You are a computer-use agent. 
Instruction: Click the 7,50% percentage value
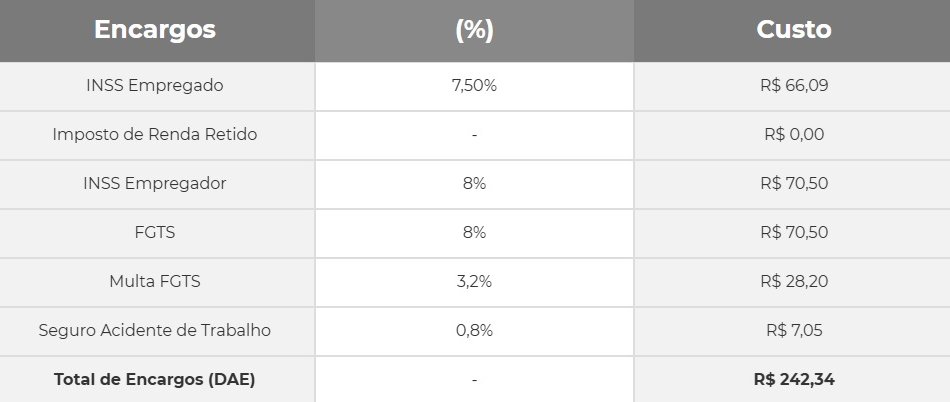[474, 86]
